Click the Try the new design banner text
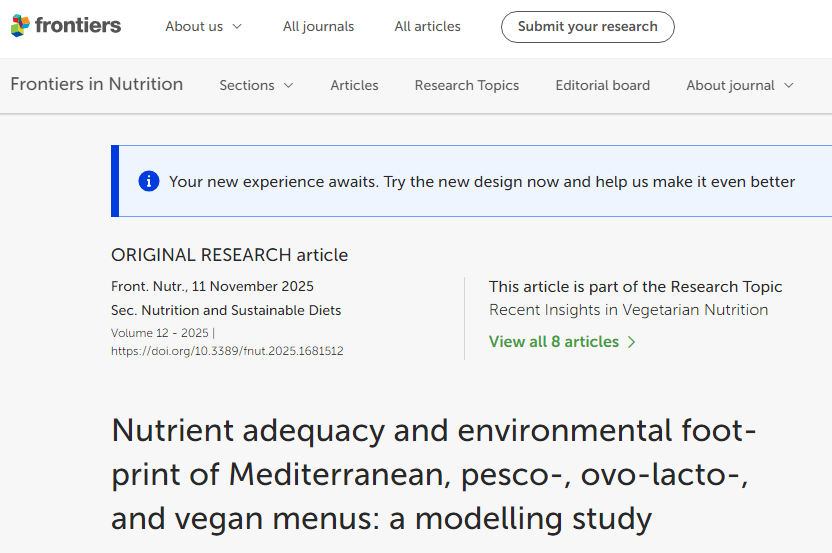Viewport: 832px width, 553px height. tap(482, 181)
